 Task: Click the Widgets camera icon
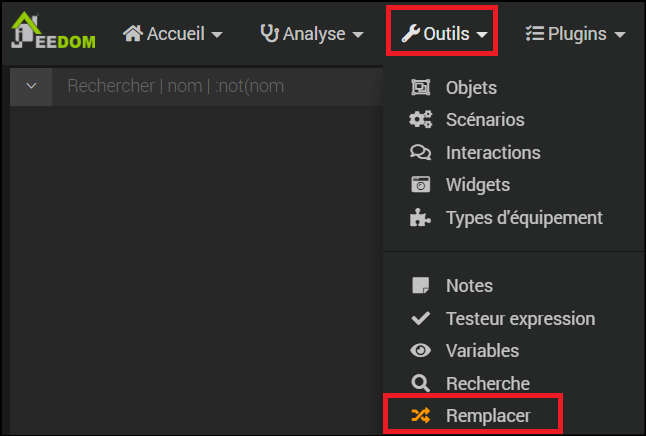[x=420, y=184]
